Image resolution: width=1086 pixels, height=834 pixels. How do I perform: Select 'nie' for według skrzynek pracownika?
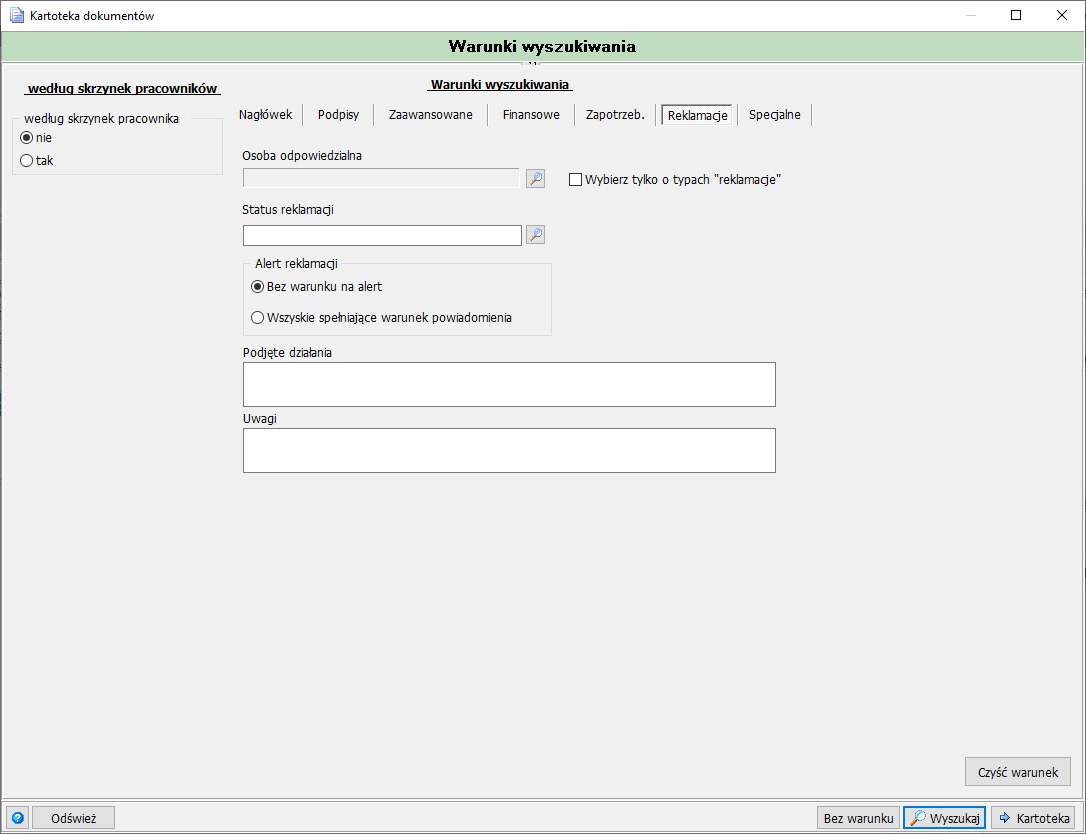click(x=27, y=138)
